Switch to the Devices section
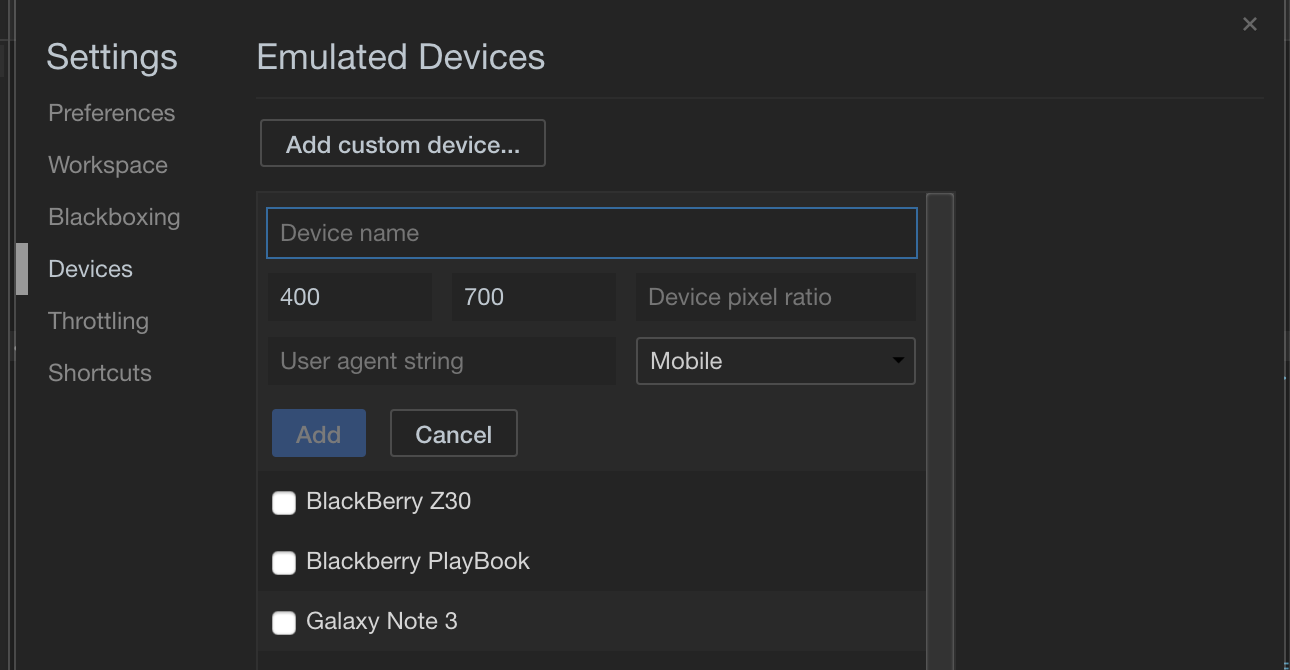 point(90,269)
